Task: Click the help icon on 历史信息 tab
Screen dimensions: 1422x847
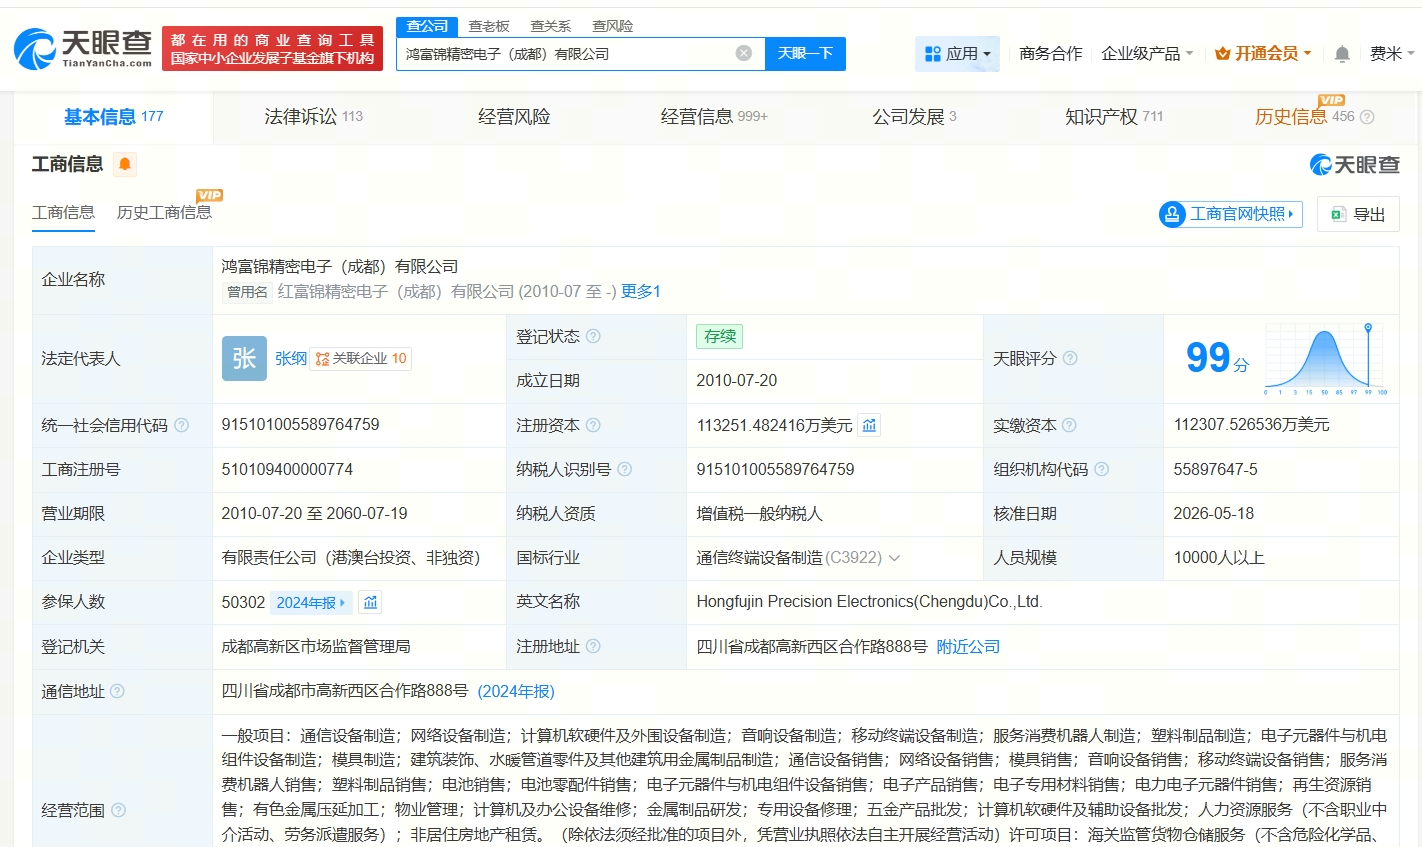Action: [1367, 117]
